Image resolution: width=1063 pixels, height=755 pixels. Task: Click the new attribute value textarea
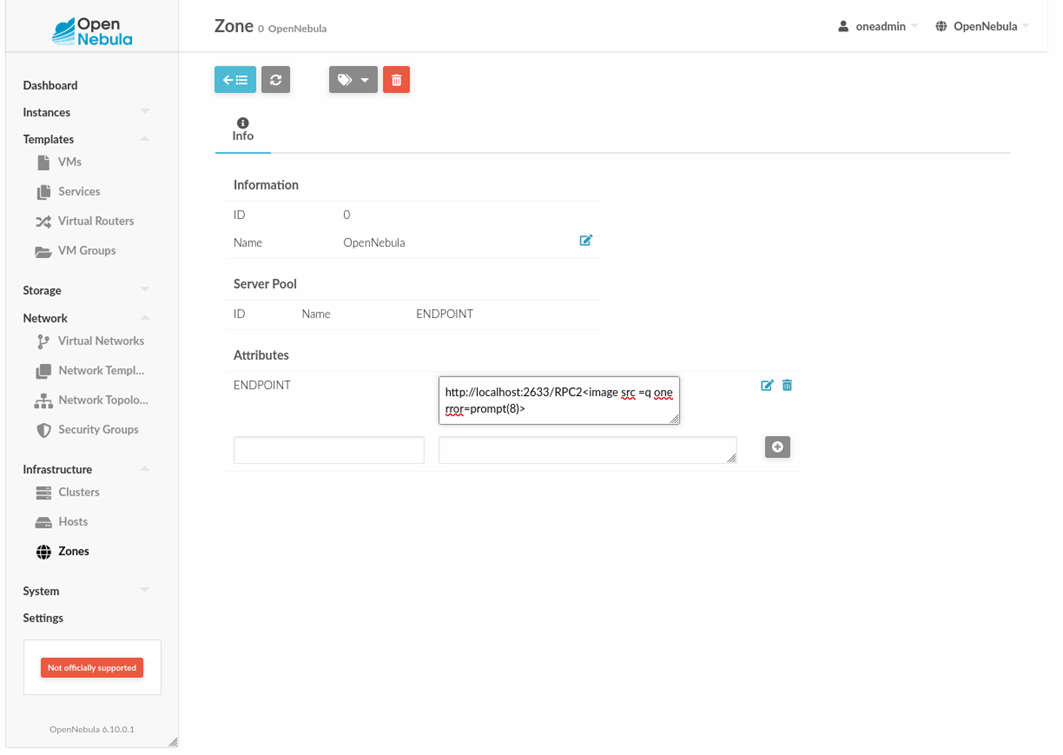(x=588, y=450)
